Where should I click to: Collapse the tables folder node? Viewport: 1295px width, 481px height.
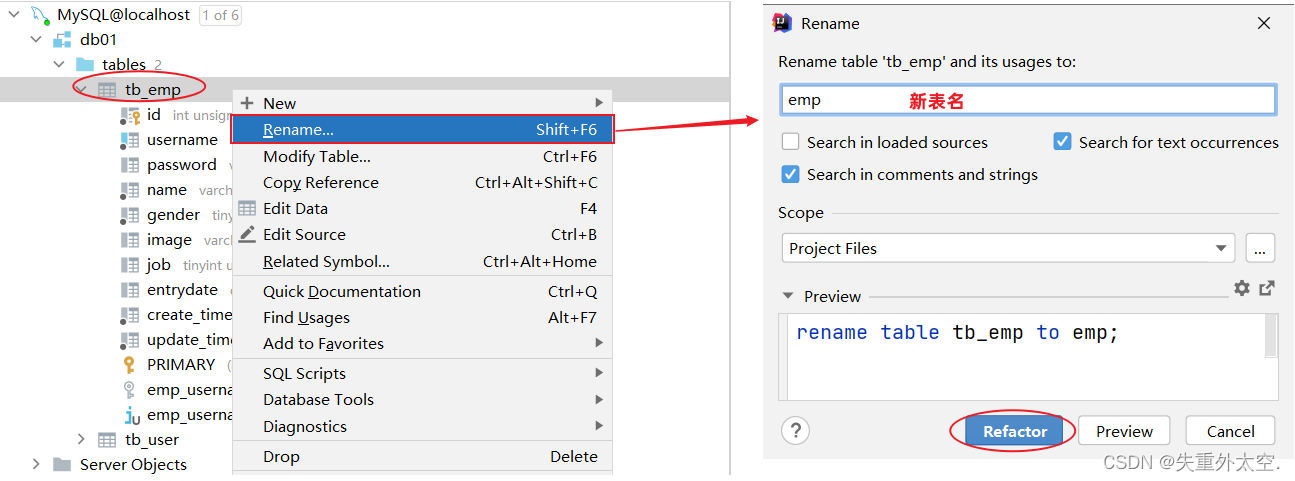tap(60, 65)
